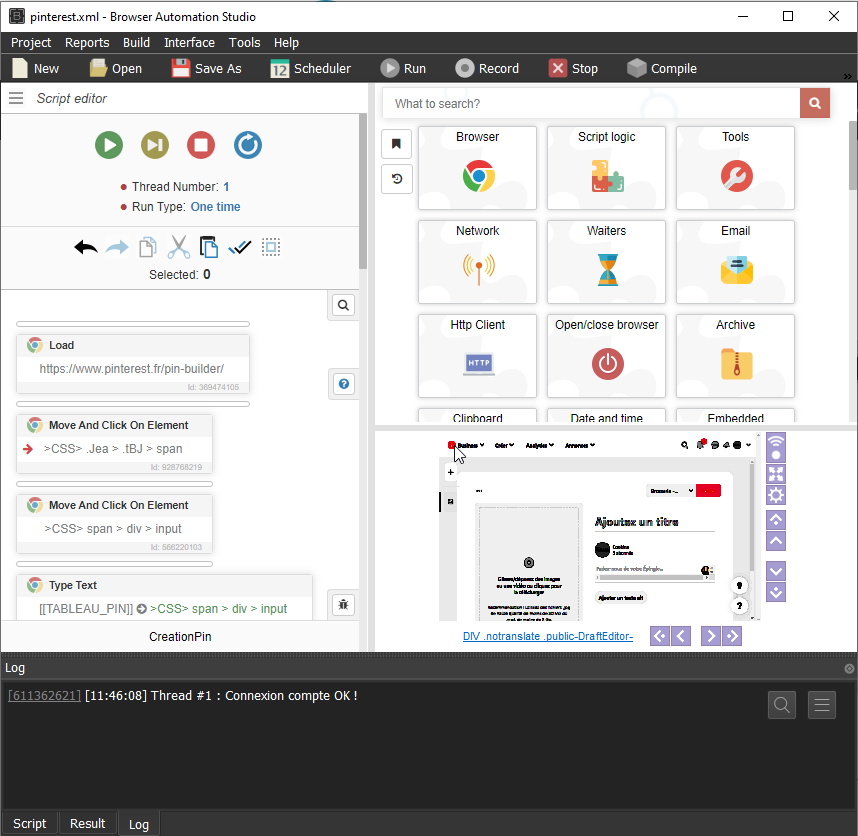Click the Redo arrow icon
This screenshot has height=836, width=858.
click(x=117, y=248)
